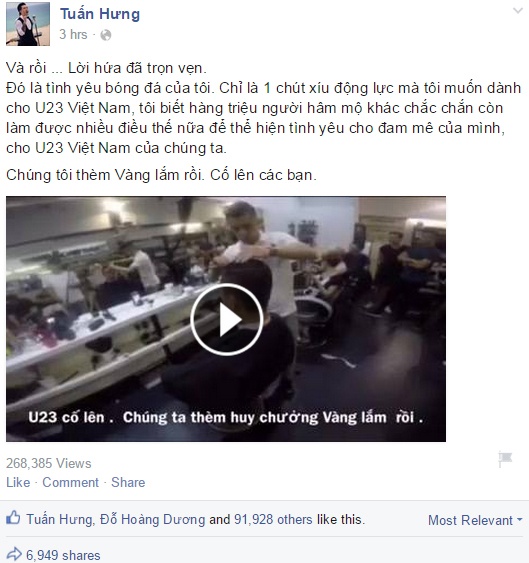Click the 268,385 Views count
The width and height of the screenshot is (529, 563).
[x=49, y=463]
